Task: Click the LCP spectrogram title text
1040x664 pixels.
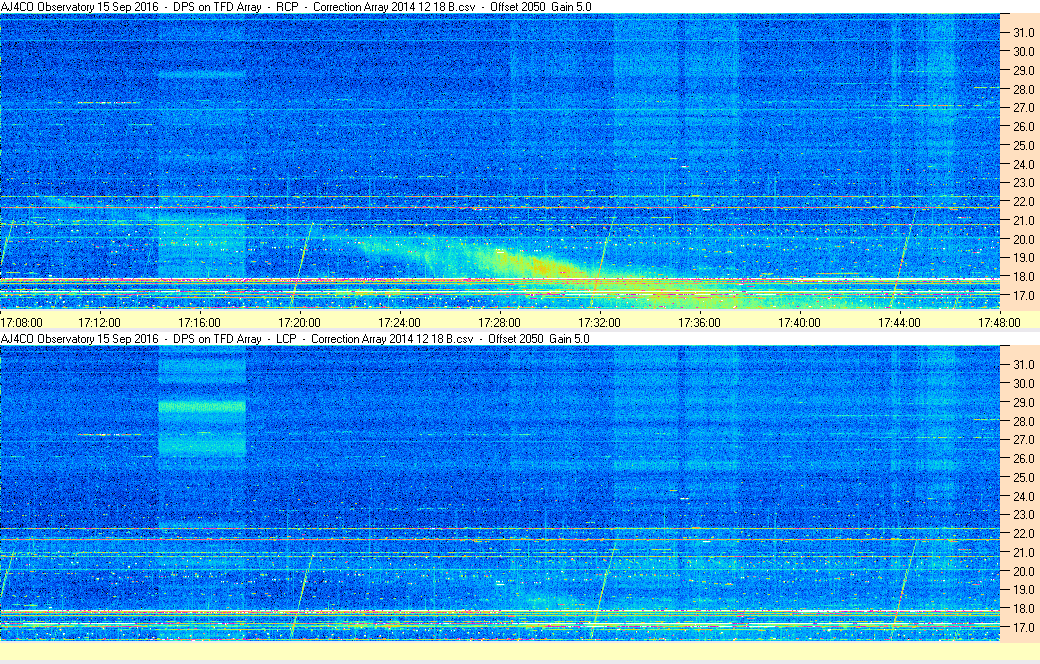Action: tap(295, 339)
